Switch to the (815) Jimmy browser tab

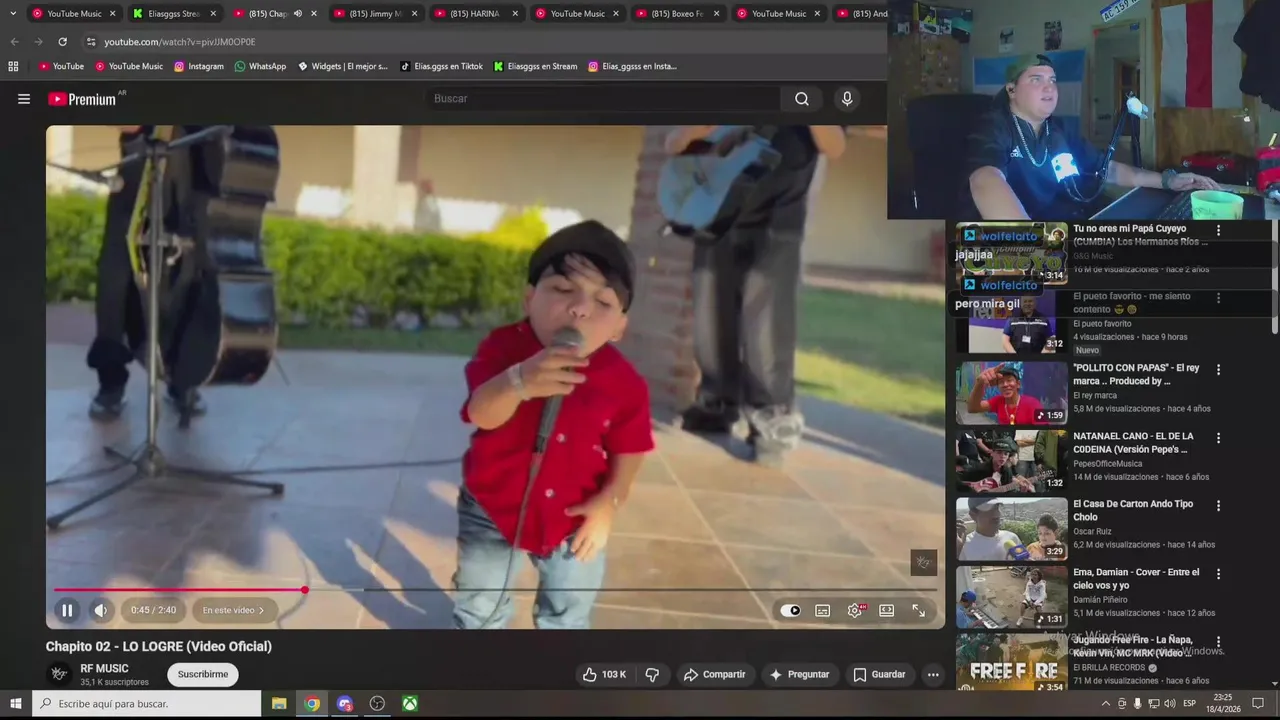[375, 14]
